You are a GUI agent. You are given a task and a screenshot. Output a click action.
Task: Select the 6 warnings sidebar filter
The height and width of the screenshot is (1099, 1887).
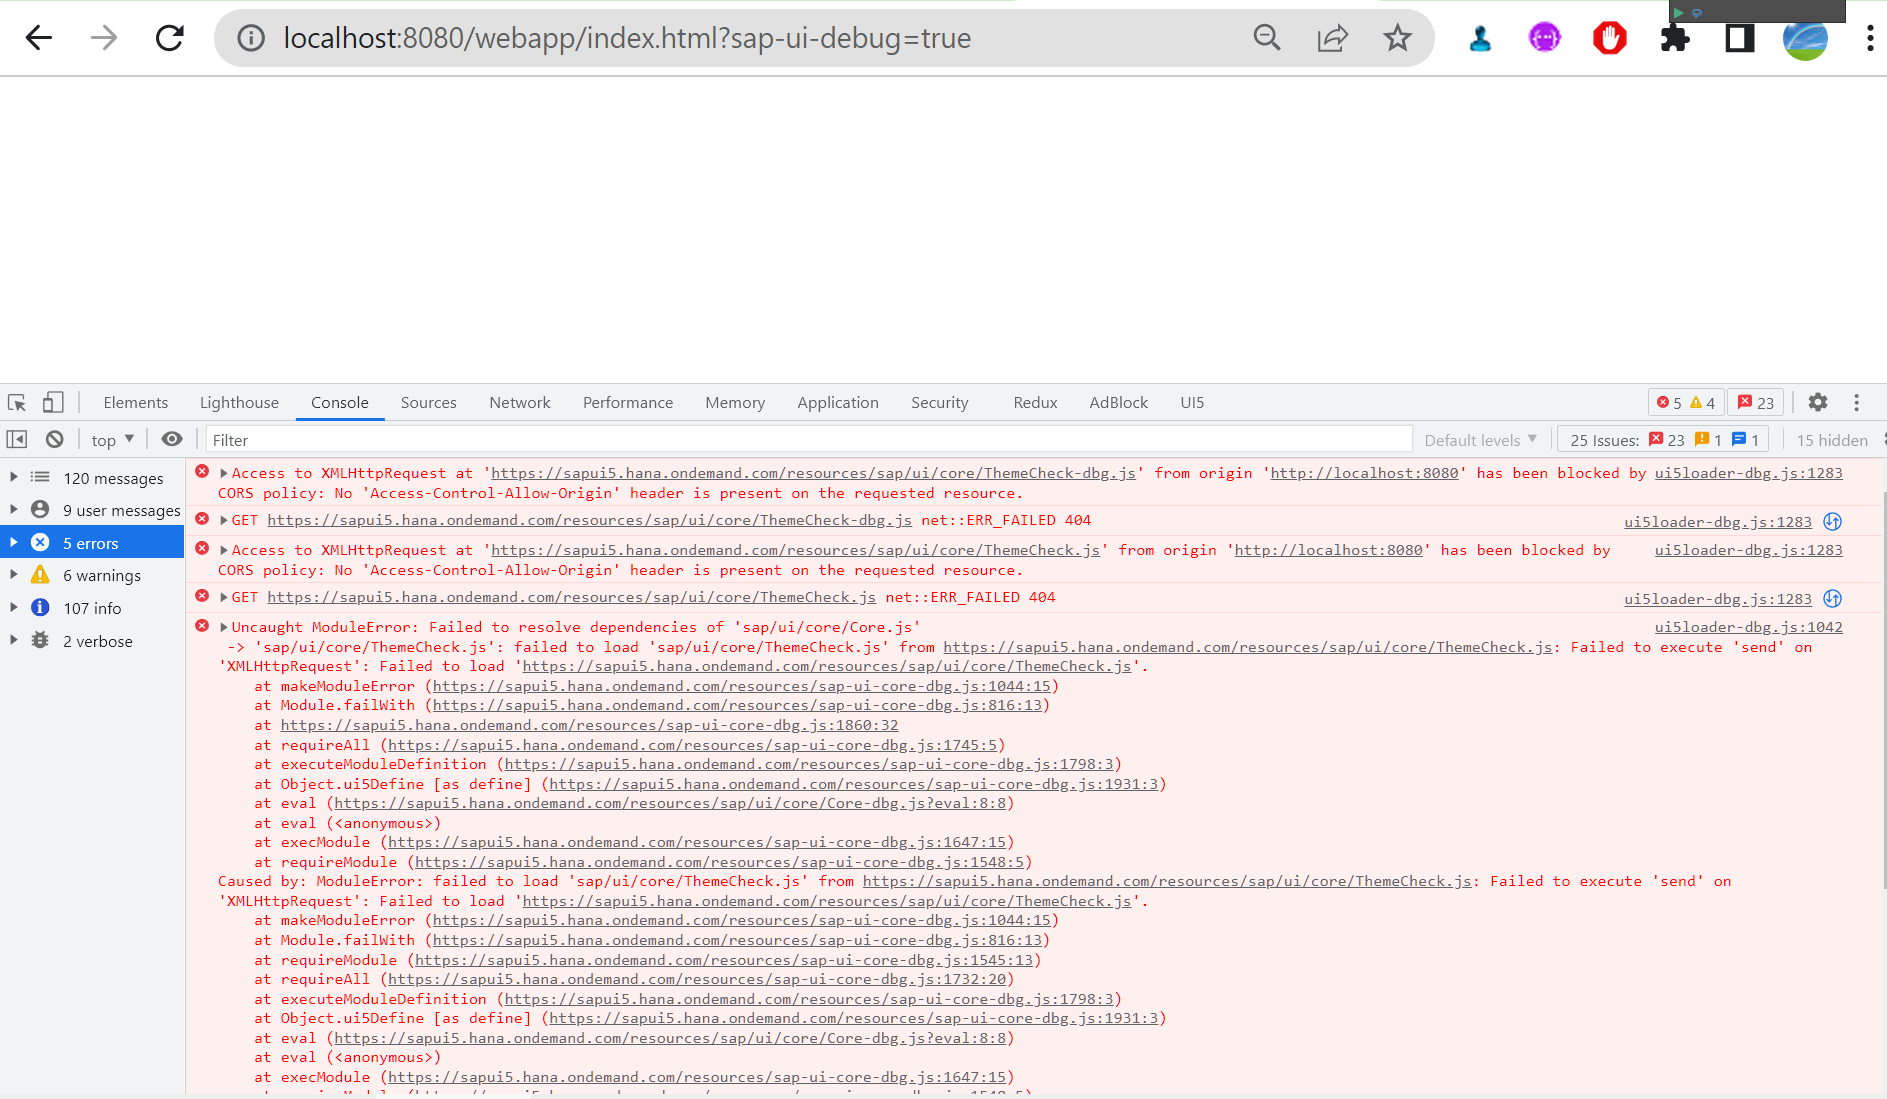tap(92, 575)
